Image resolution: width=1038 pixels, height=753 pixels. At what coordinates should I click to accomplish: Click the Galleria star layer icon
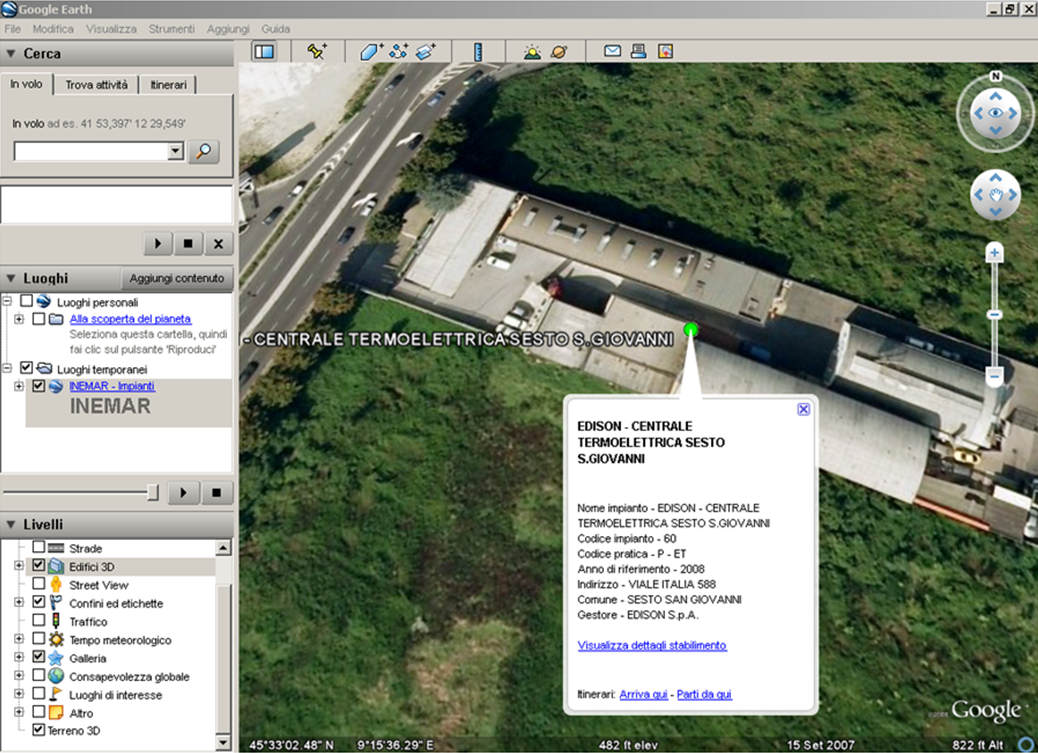tap(56, 658)
